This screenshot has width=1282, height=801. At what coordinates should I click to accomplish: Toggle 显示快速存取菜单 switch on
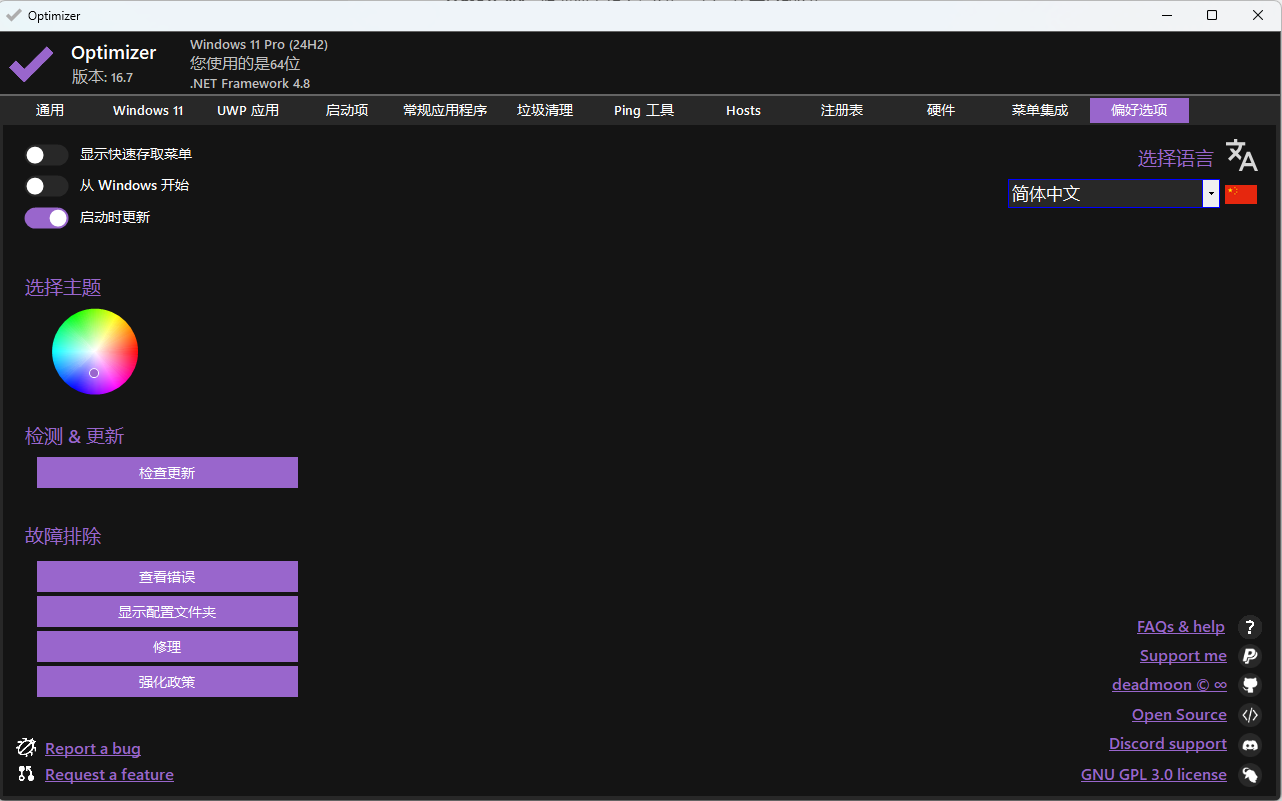[x=46, y=155]
